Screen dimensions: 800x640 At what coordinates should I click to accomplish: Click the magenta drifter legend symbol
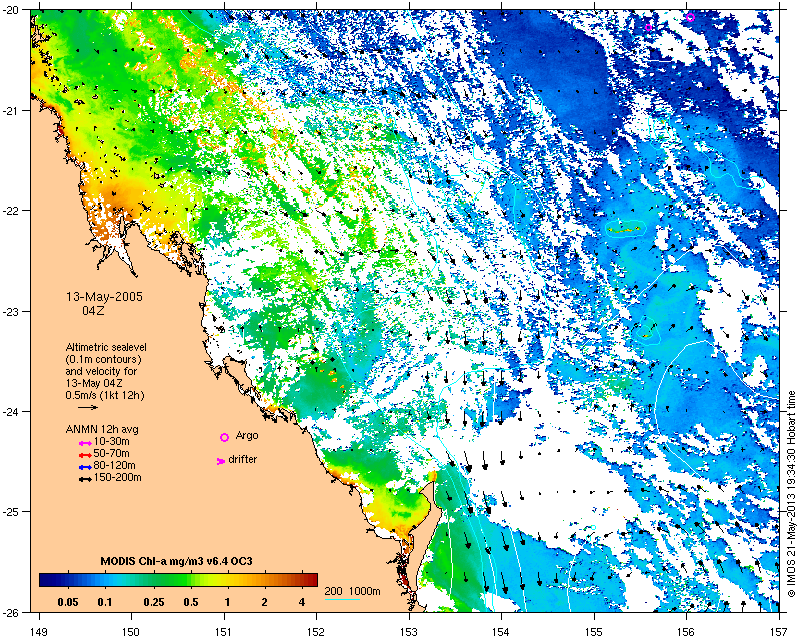(221, 461)
